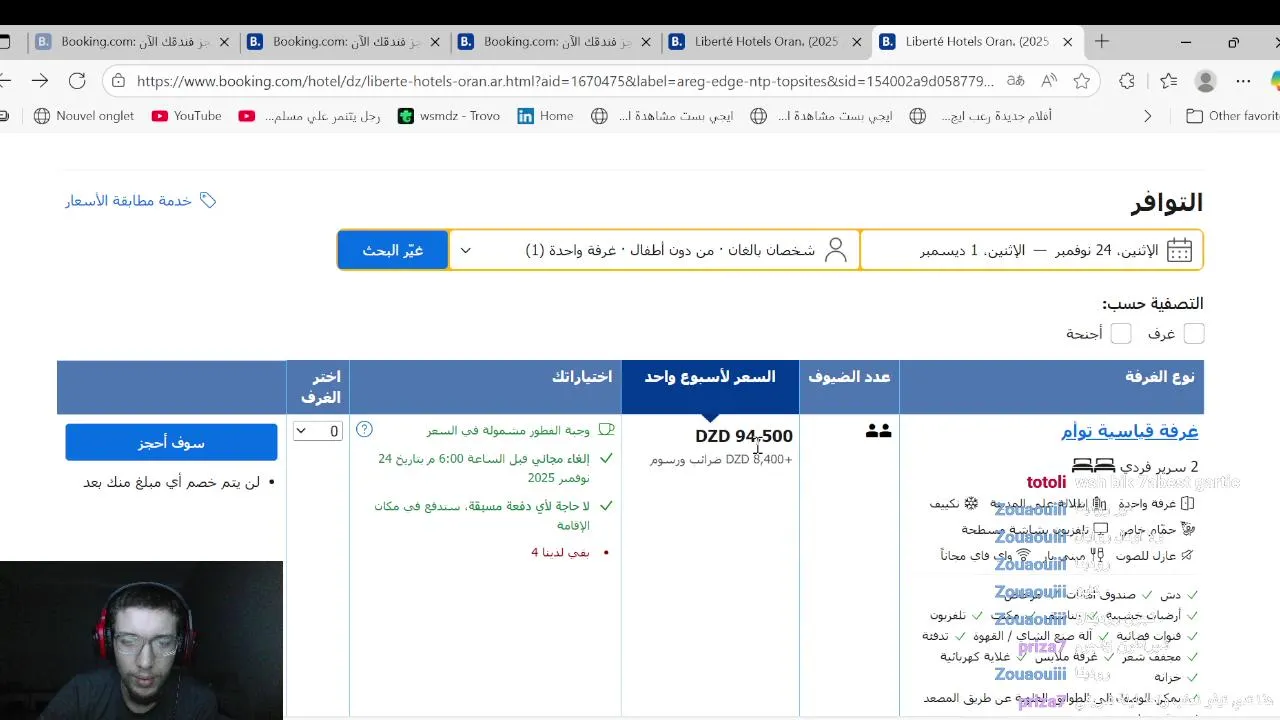
Task: Select the active Liberté Hotels Oran tab
Action: (977, 42)
